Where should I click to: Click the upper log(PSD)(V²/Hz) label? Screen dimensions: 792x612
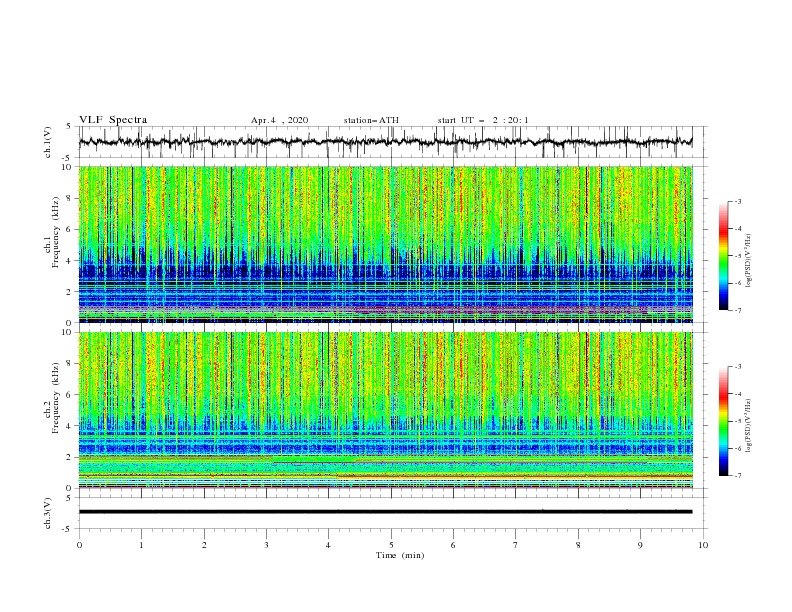(x=748, y=261)
